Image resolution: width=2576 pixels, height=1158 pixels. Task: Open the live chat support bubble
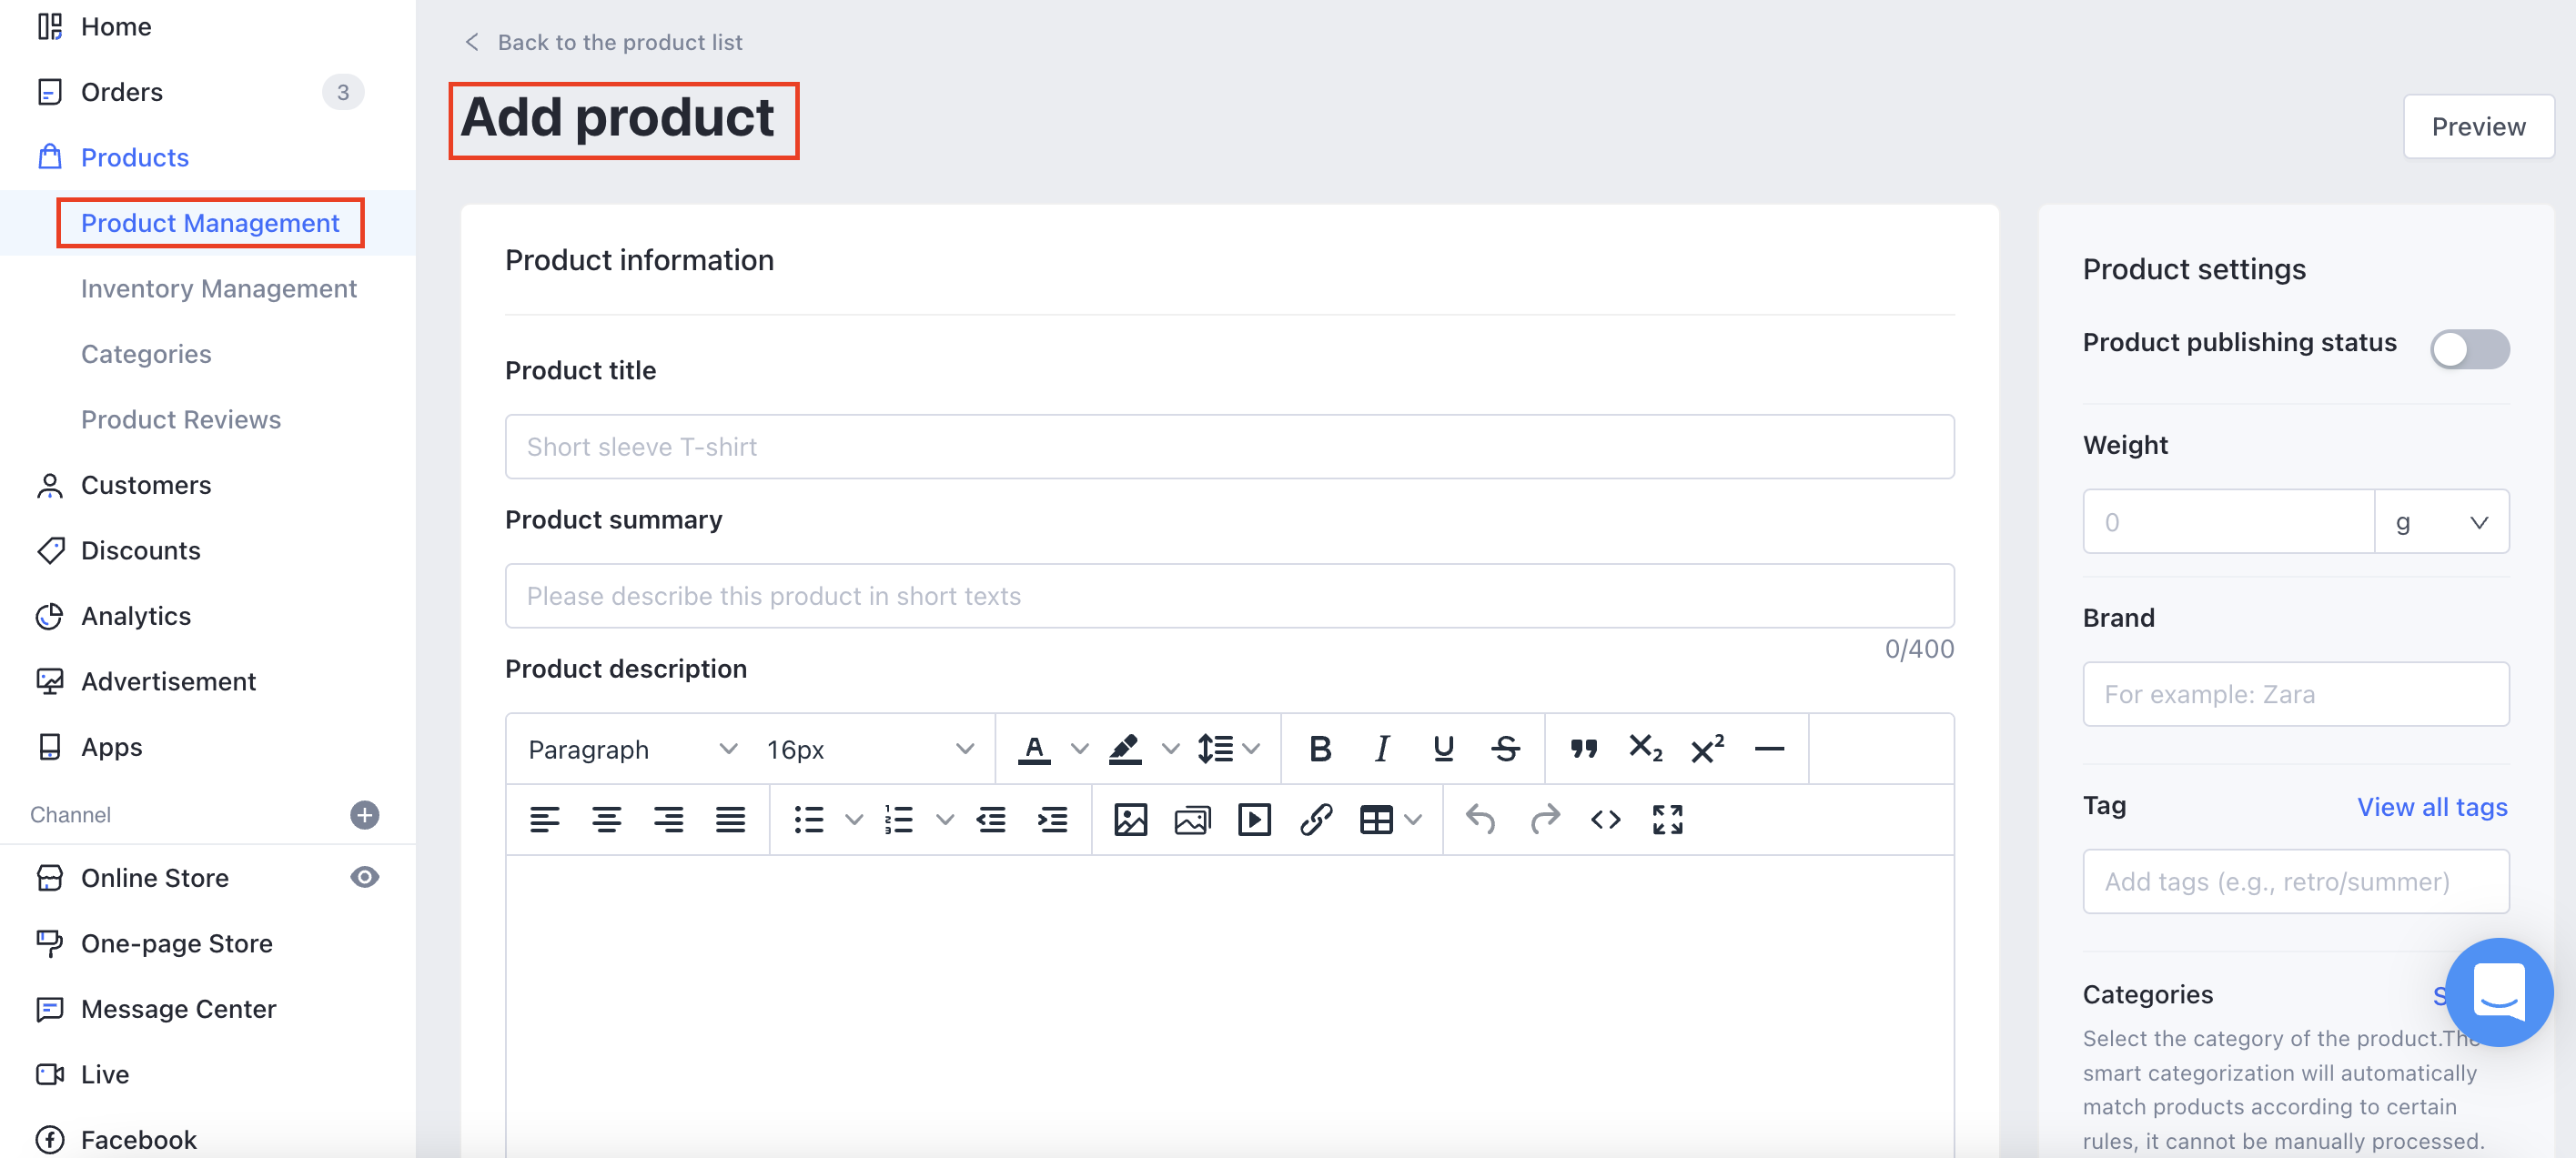(x=2498, y=991)
